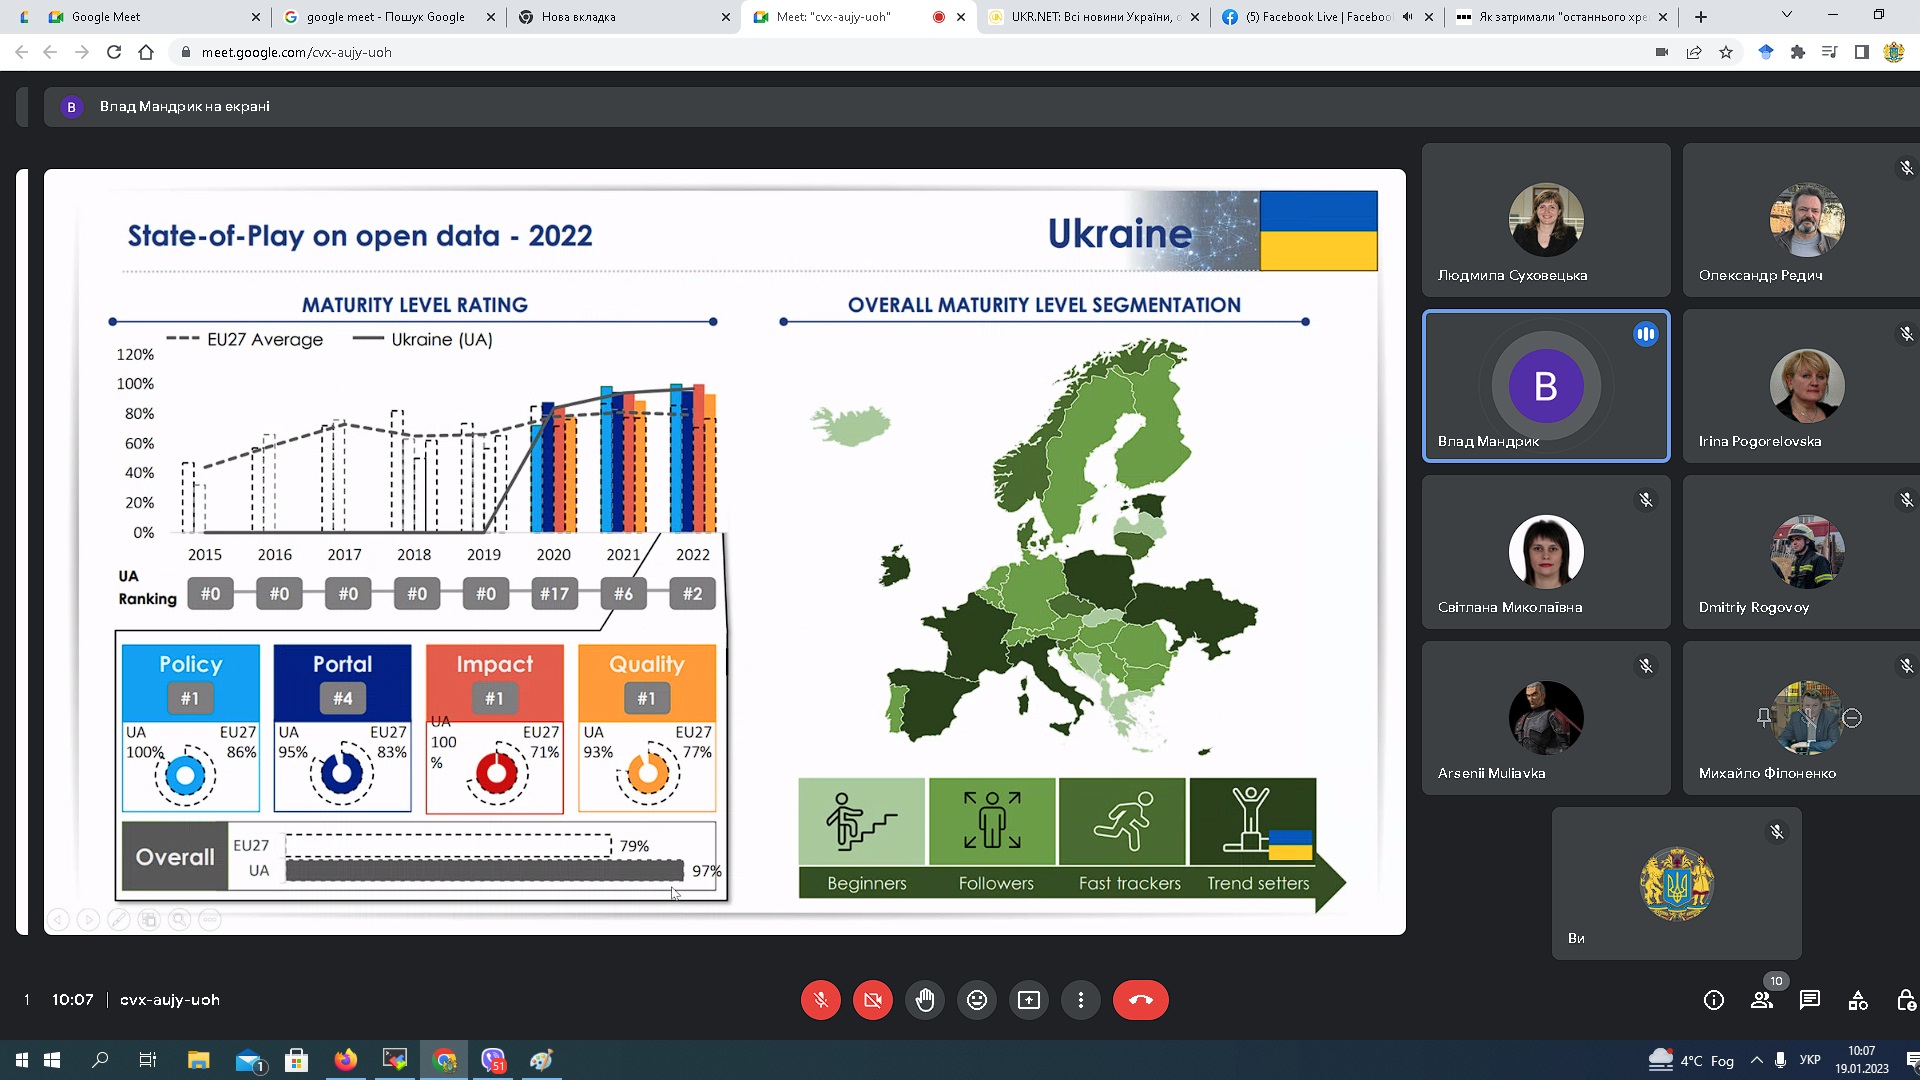Turn on camera in Meet controls
This screenshot has width=1920, height=1080.
872,1000
